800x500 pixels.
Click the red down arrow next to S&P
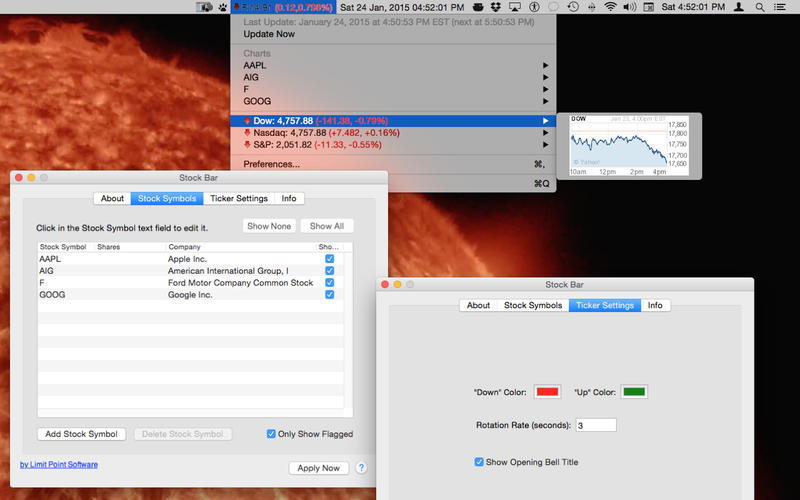[x=247, y=145]
